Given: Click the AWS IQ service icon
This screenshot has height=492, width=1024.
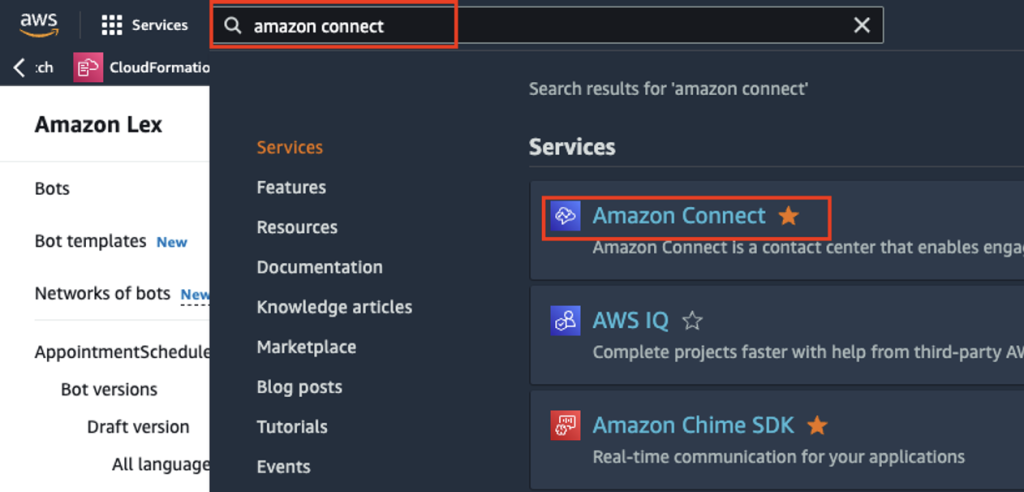Looking at the screenshot, I should pos(566,320).
